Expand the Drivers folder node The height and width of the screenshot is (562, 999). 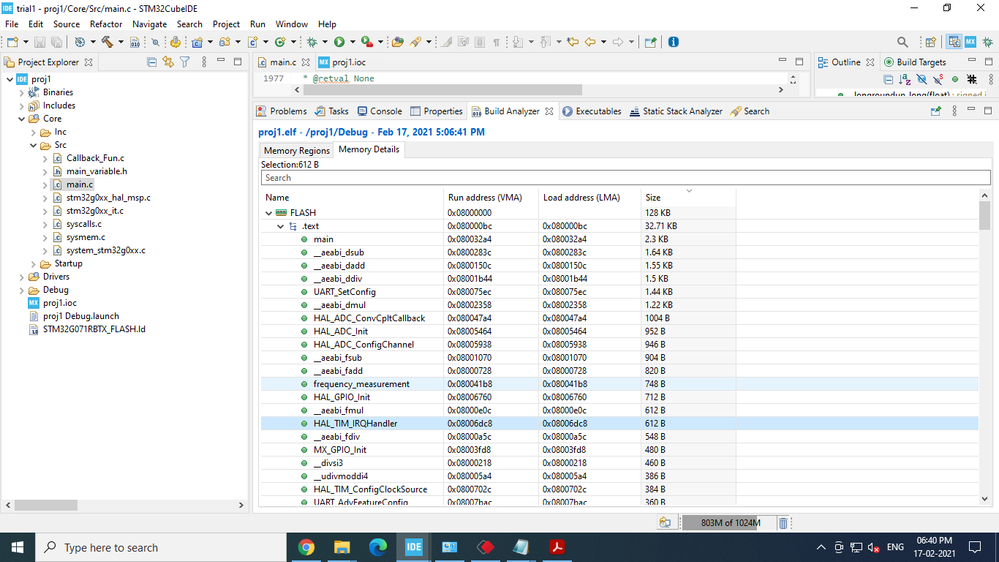[22, 277]
